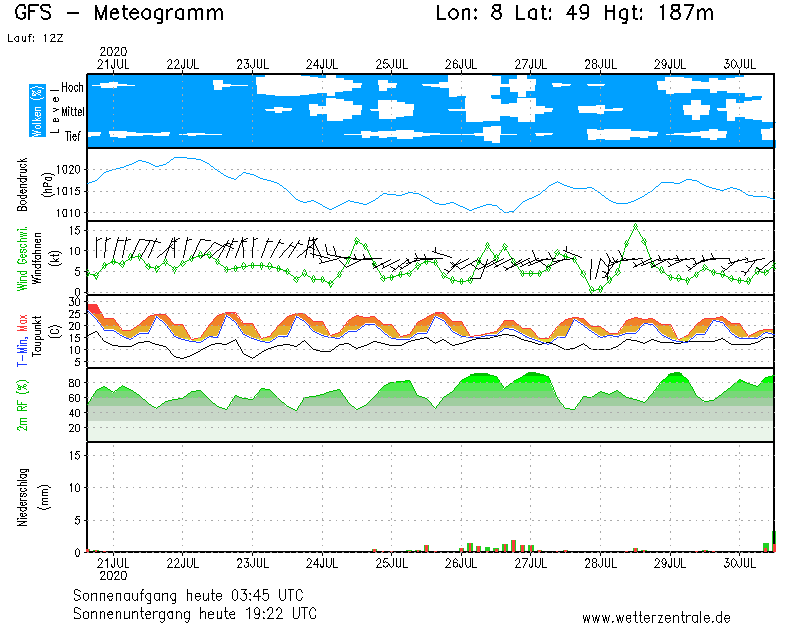800x625 pixels.
Task: Click the "Lauf: 12Z" run label
Action: 35,38
